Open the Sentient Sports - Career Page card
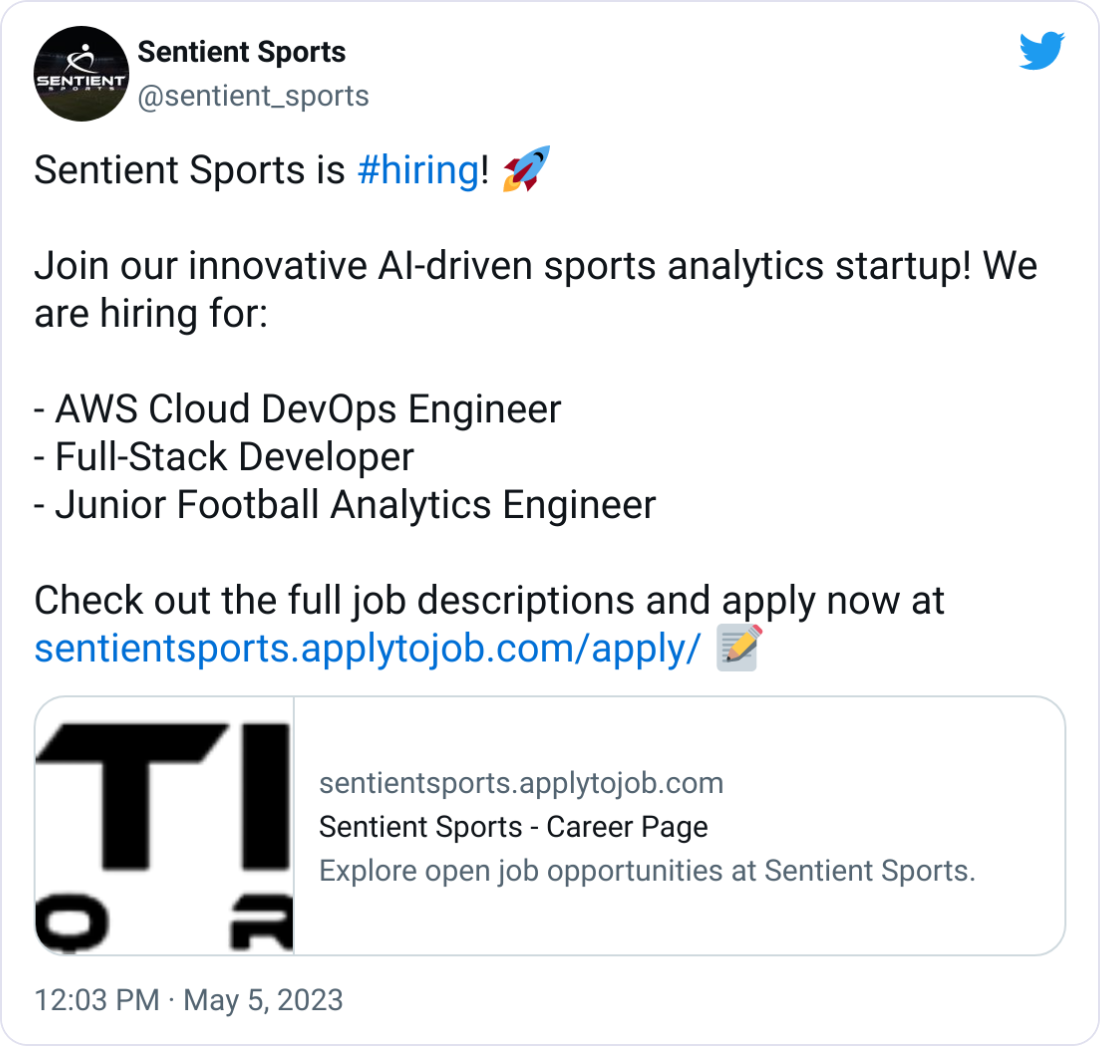The image size is (1100, 1046). tap(513, 827)
